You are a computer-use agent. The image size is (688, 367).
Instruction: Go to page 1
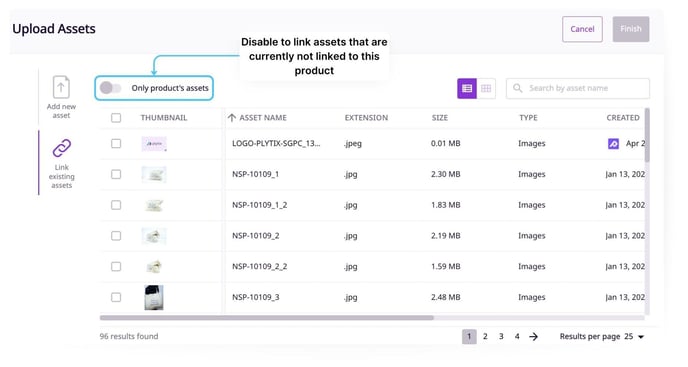(x=469, y=337)
